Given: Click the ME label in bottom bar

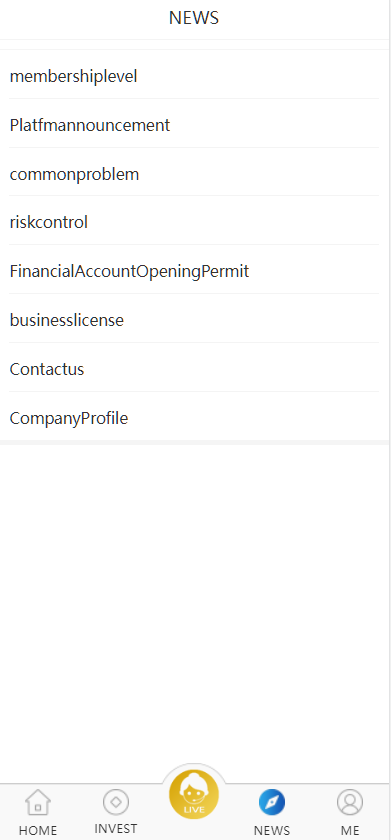Looking at the screenshot, I should click(350, 830).
